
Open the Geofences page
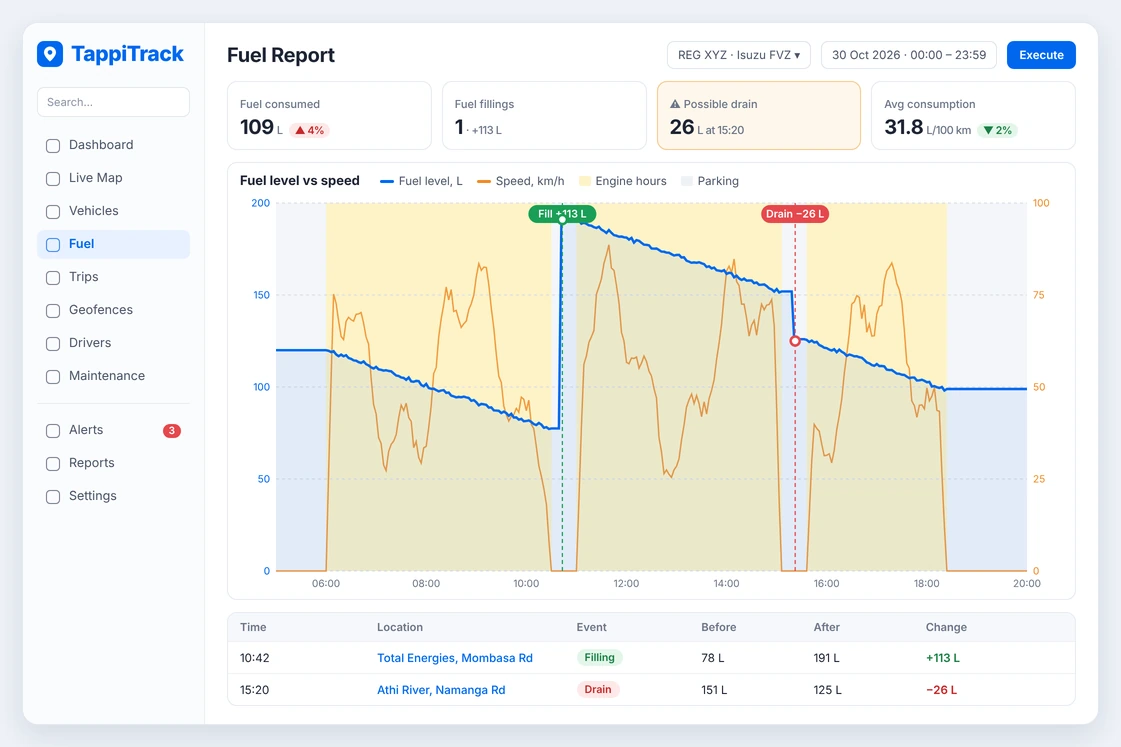[113, 310]
